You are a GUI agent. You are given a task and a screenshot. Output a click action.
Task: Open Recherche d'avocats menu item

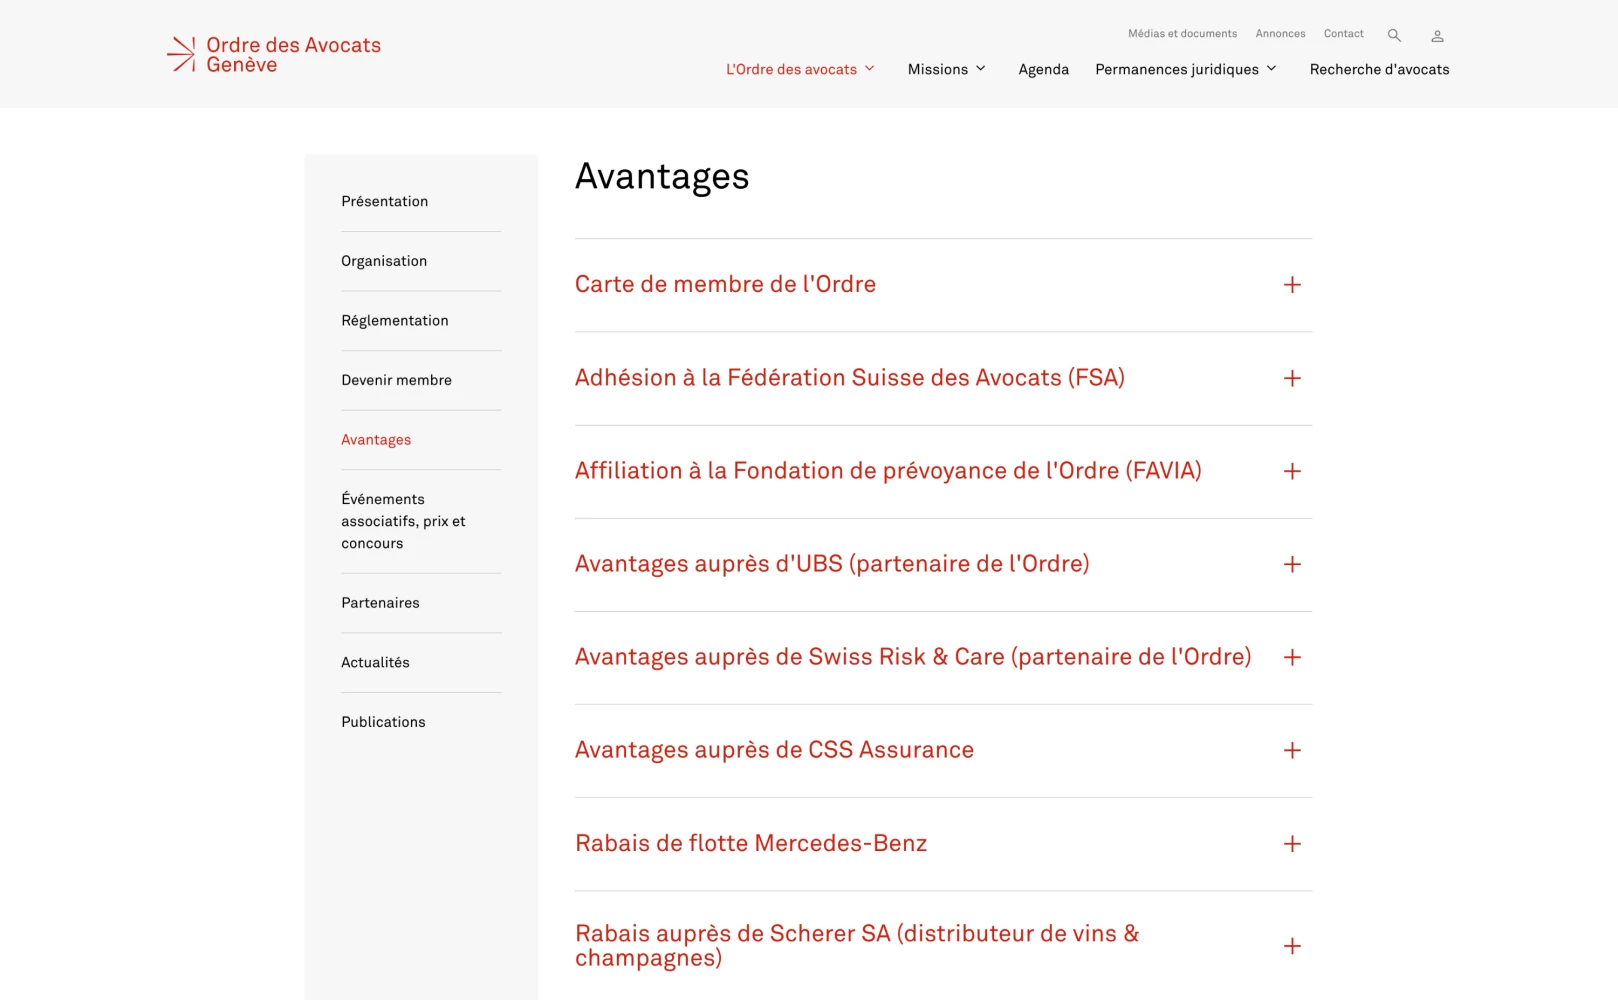(x=1379, y=69)
